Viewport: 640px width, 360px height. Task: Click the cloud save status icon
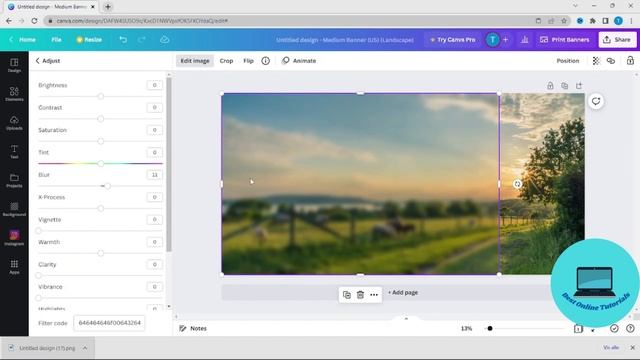(164, 40)
